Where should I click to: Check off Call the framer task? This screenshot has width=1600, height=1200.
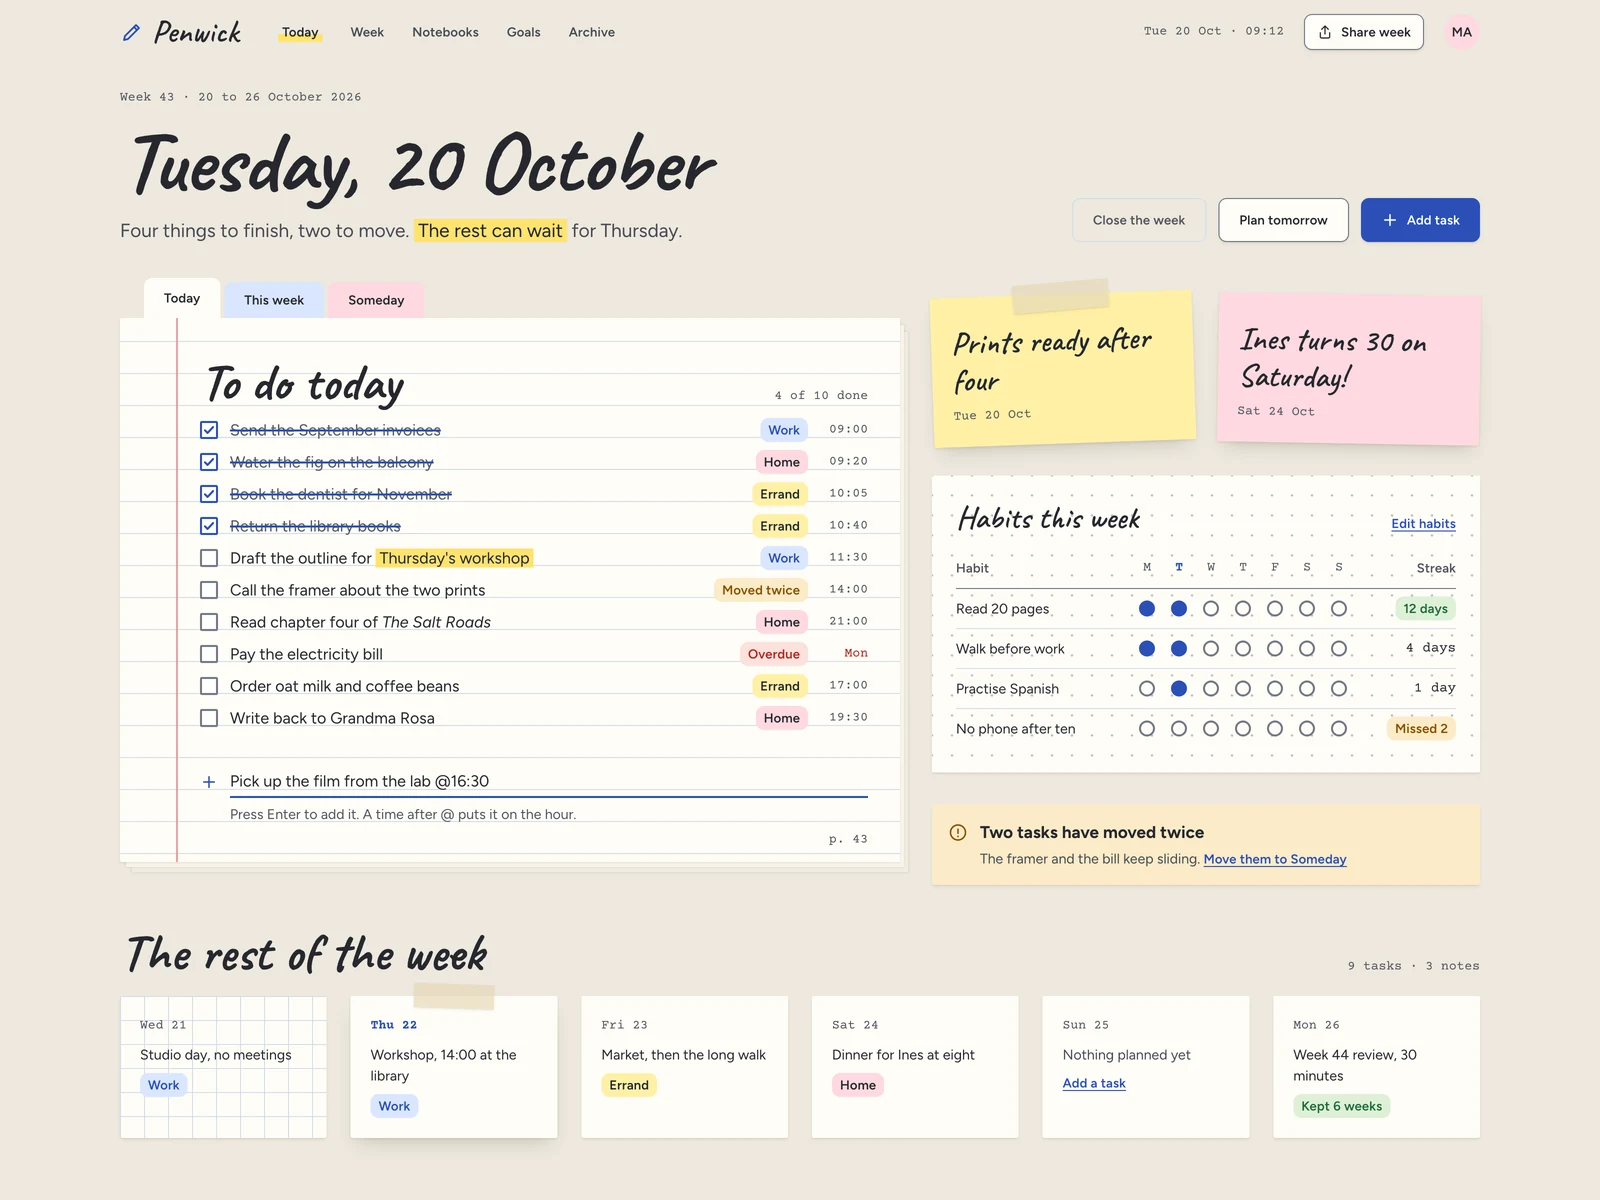[x=209, y=590]
